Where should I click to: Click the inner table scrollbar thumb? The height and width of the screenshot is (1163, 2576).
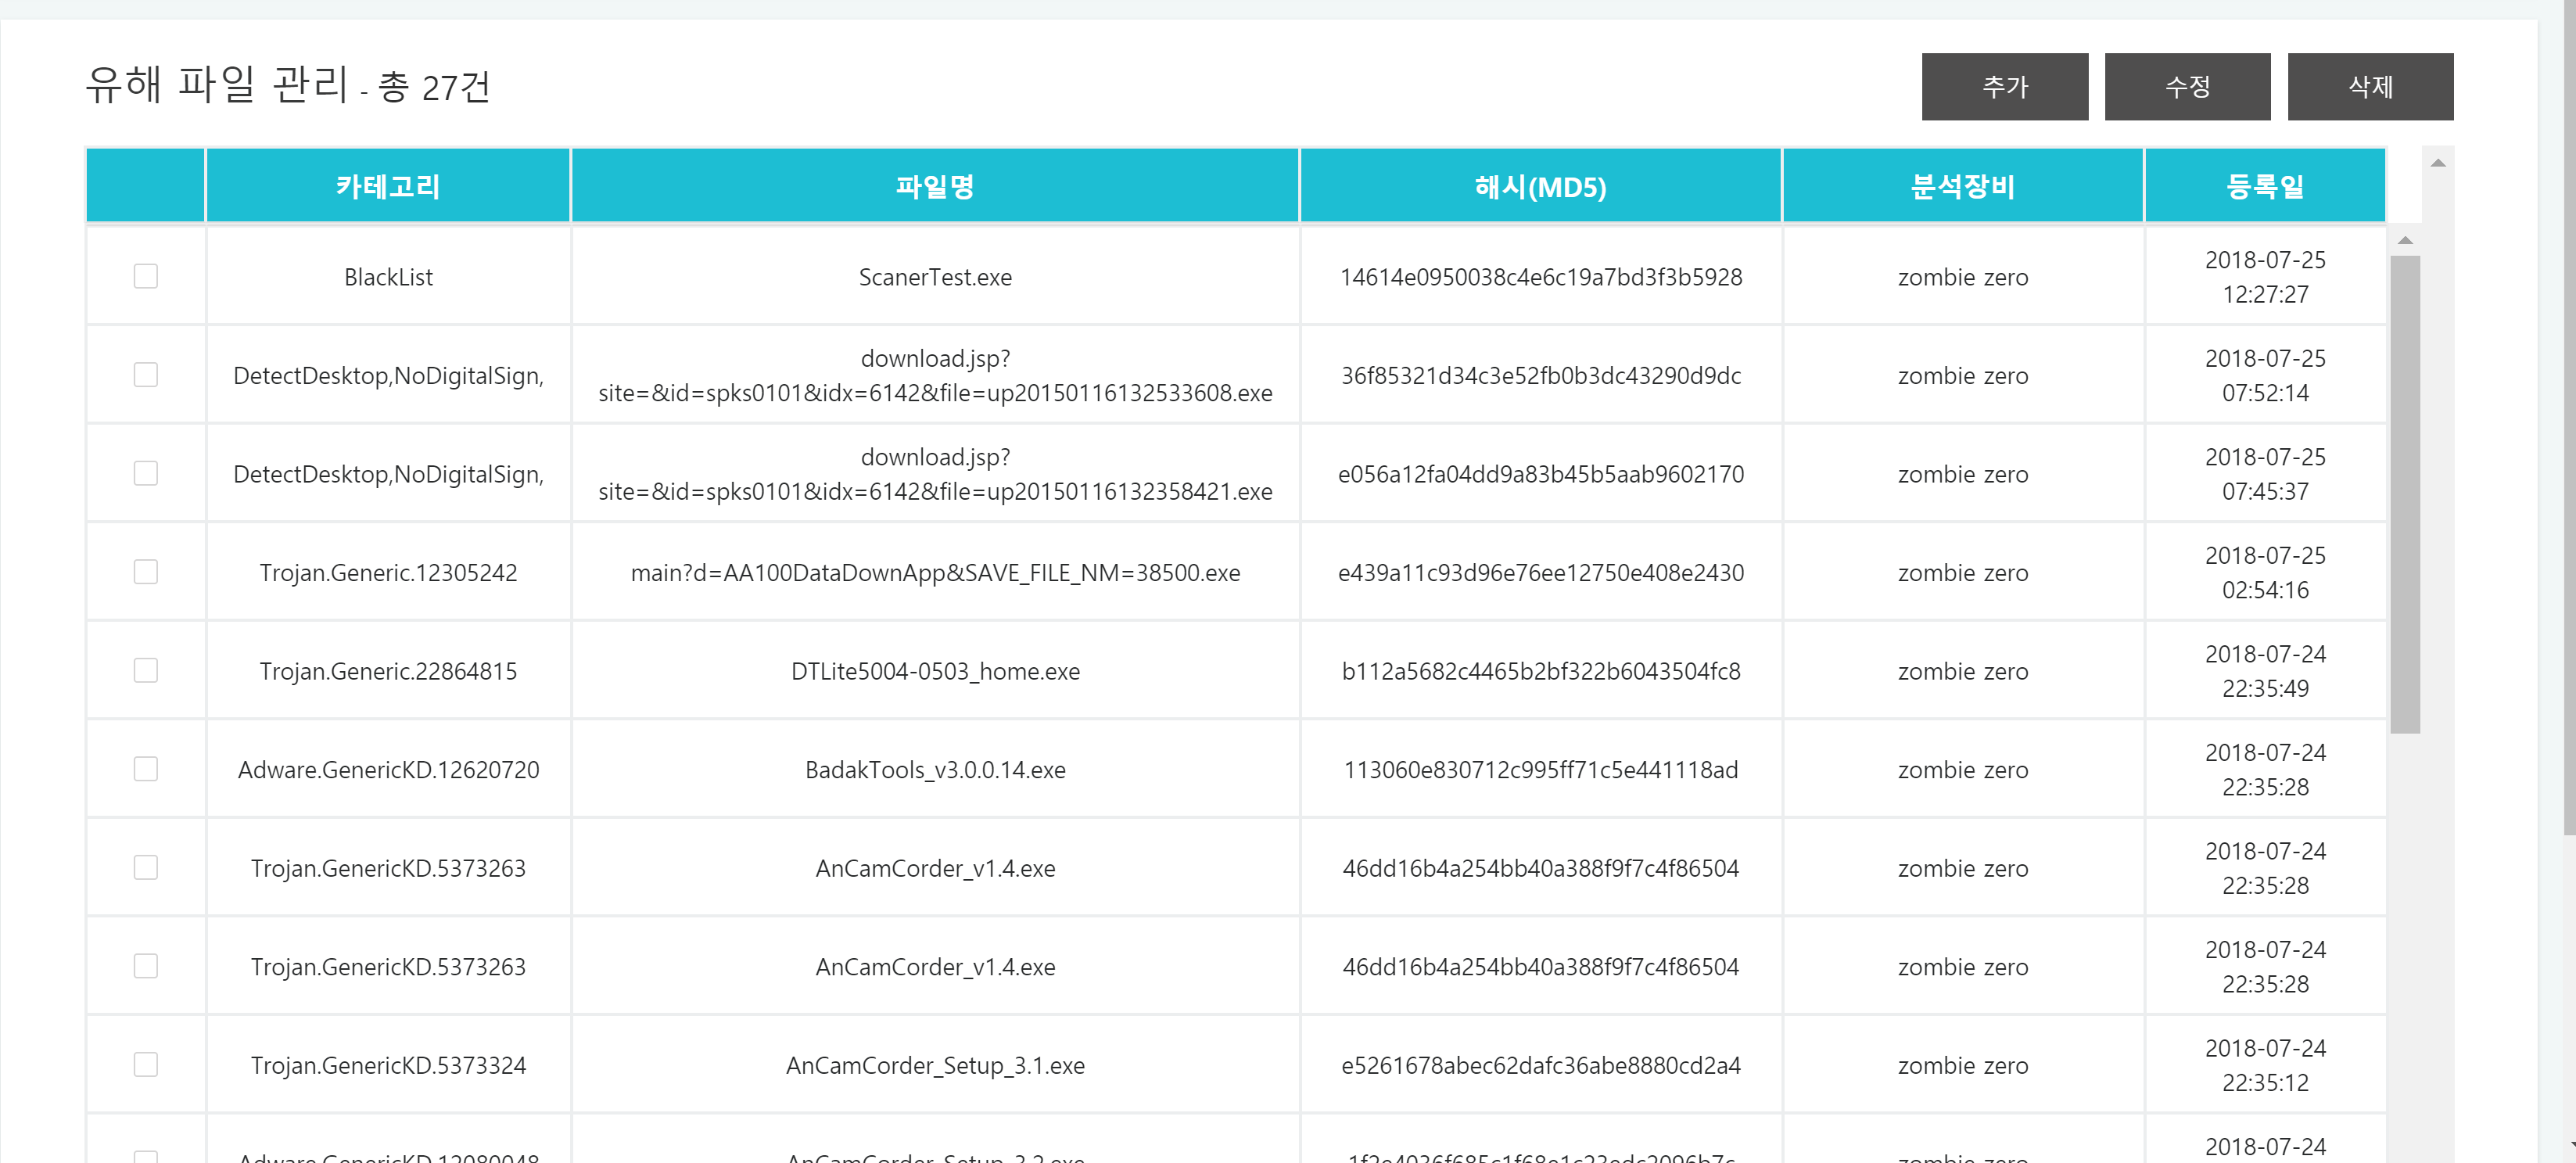point(2405,495)
